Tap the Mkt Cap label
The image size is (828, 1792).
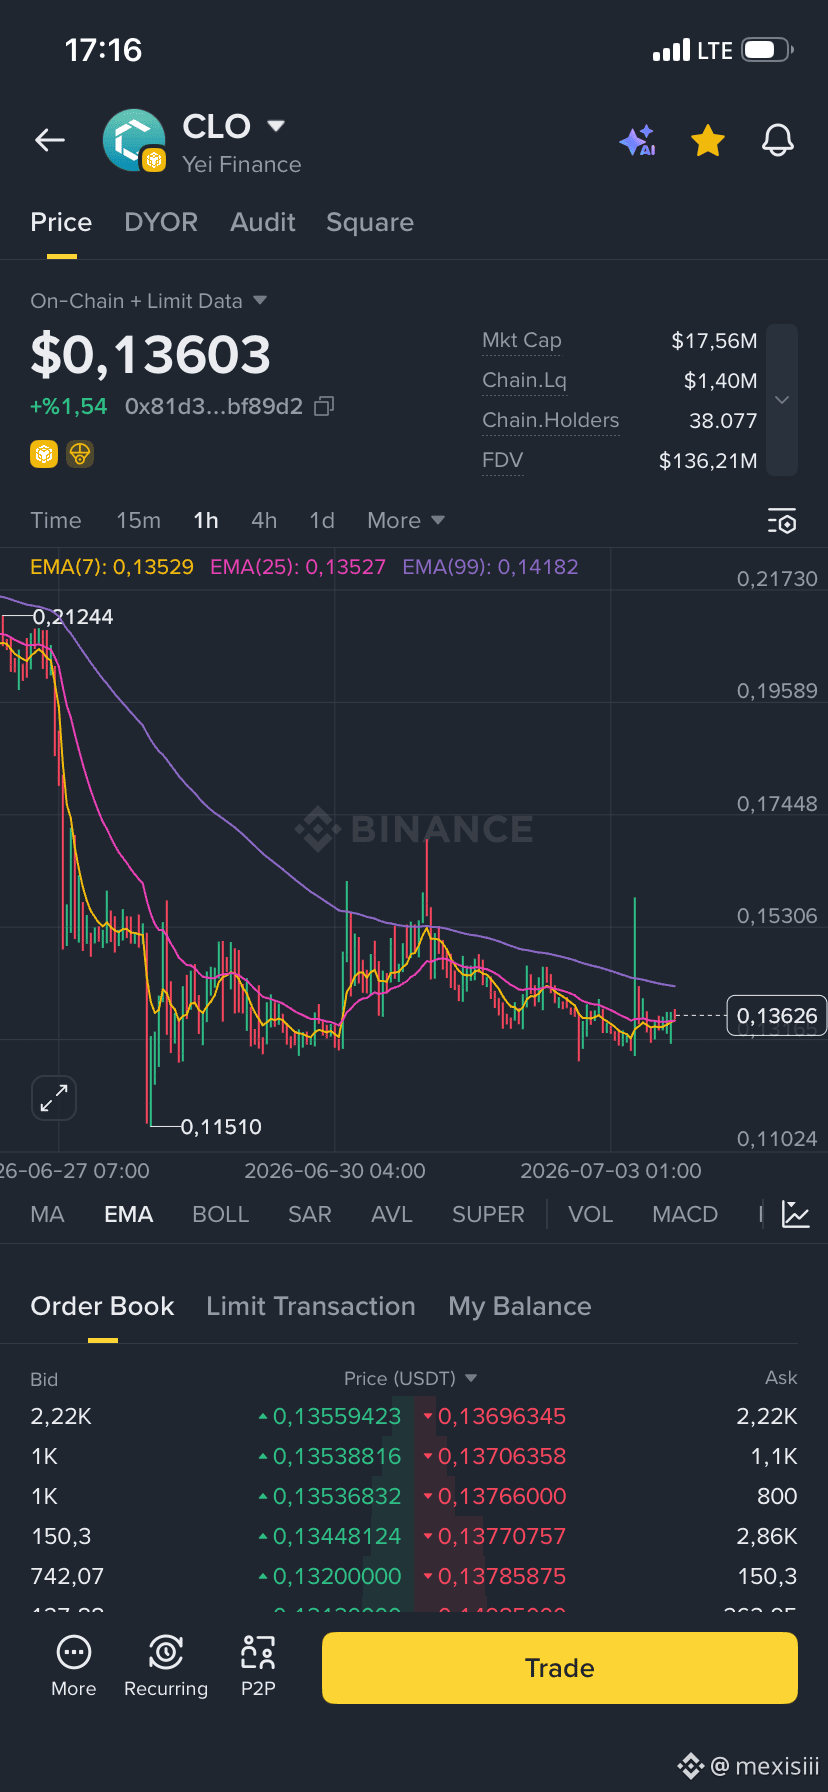(x=522, y=341)
